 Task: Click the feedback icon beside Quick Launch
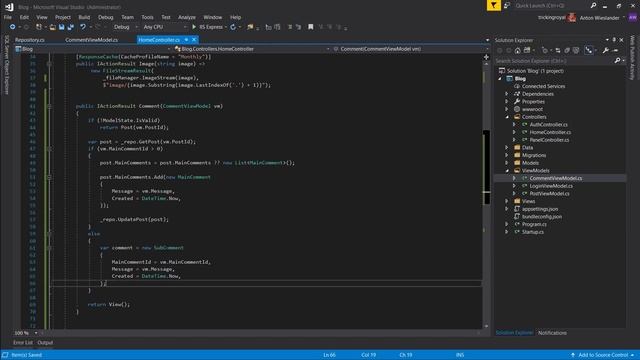pyautogui.click(x=507, y=6)
